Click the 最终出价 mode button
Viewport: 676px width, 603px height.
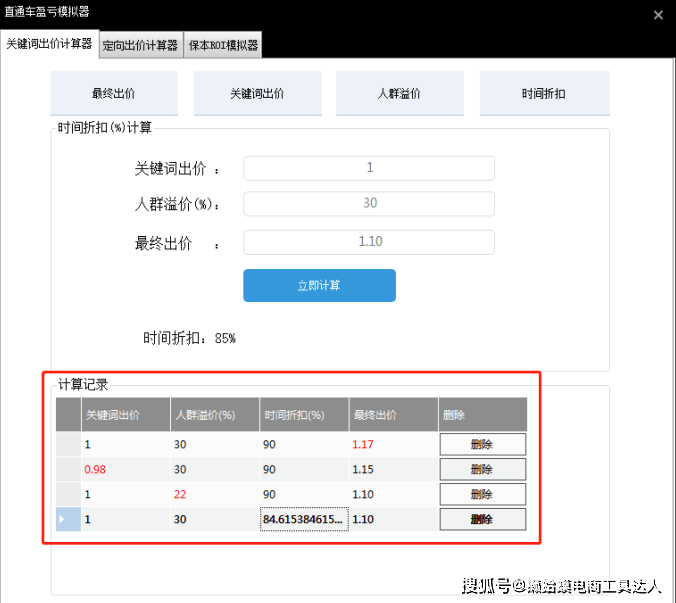pos(114,94)
